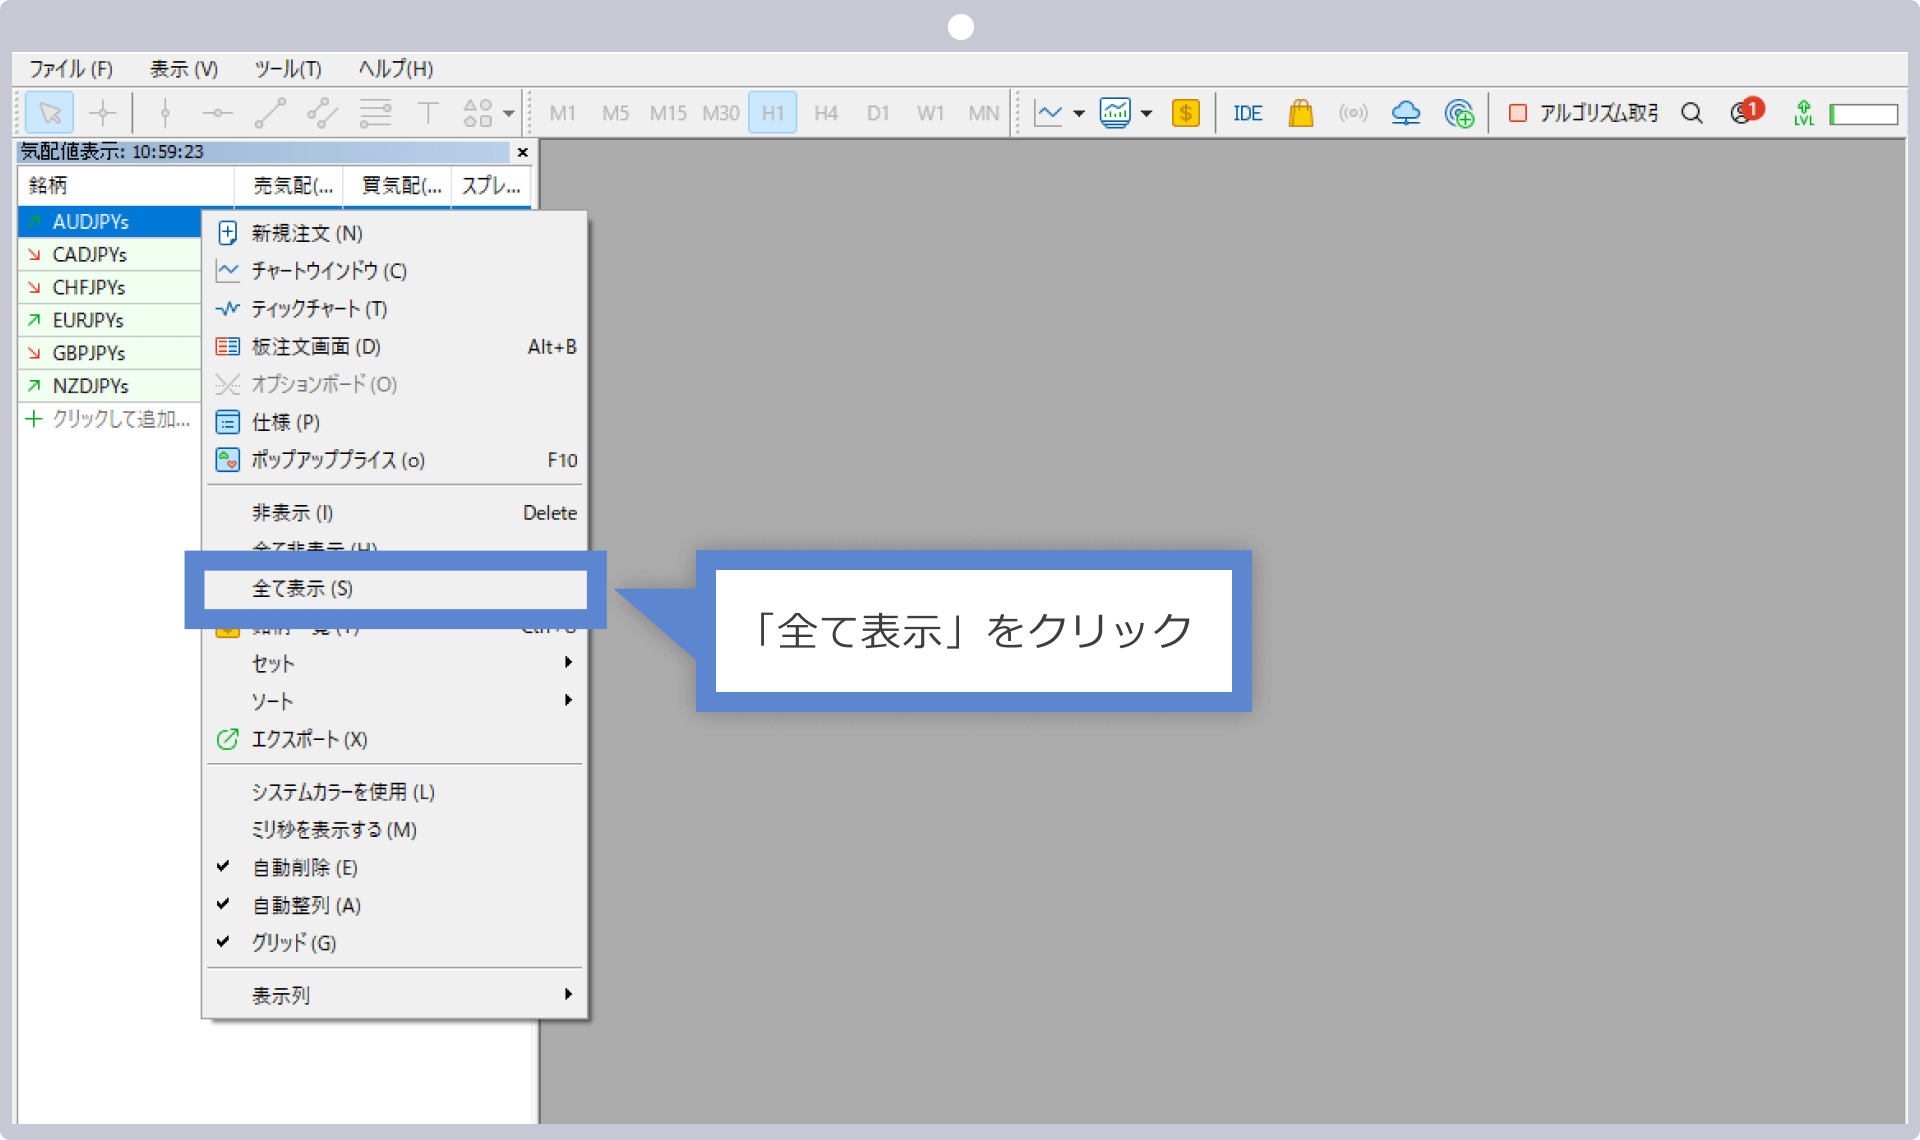Switch to M1 timeframe

[x=563, y=113]
